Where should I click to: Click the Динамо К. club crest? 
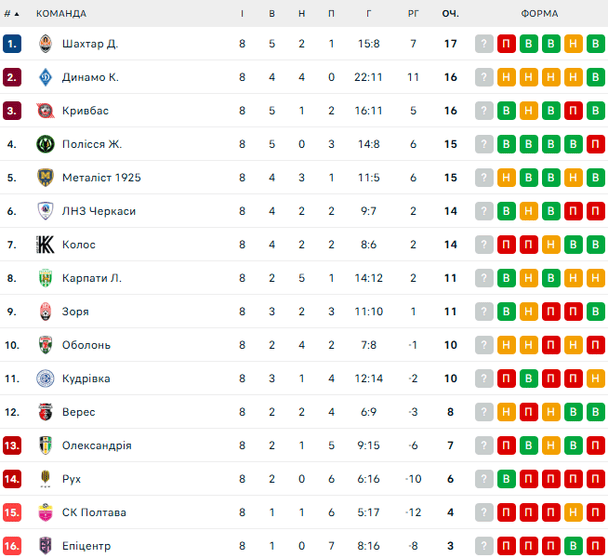pyautogui.click(x=45, y=77)
